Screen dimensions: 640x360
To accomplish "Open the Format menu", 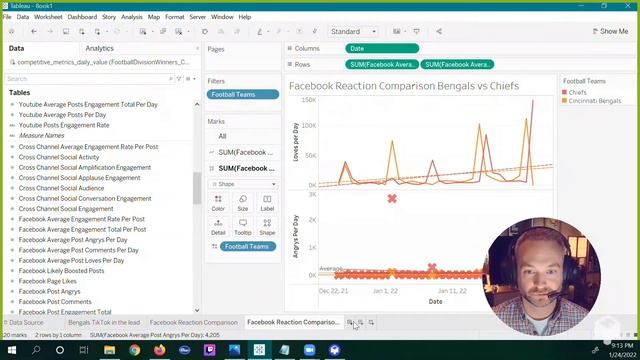I will [x=175, y=17].
